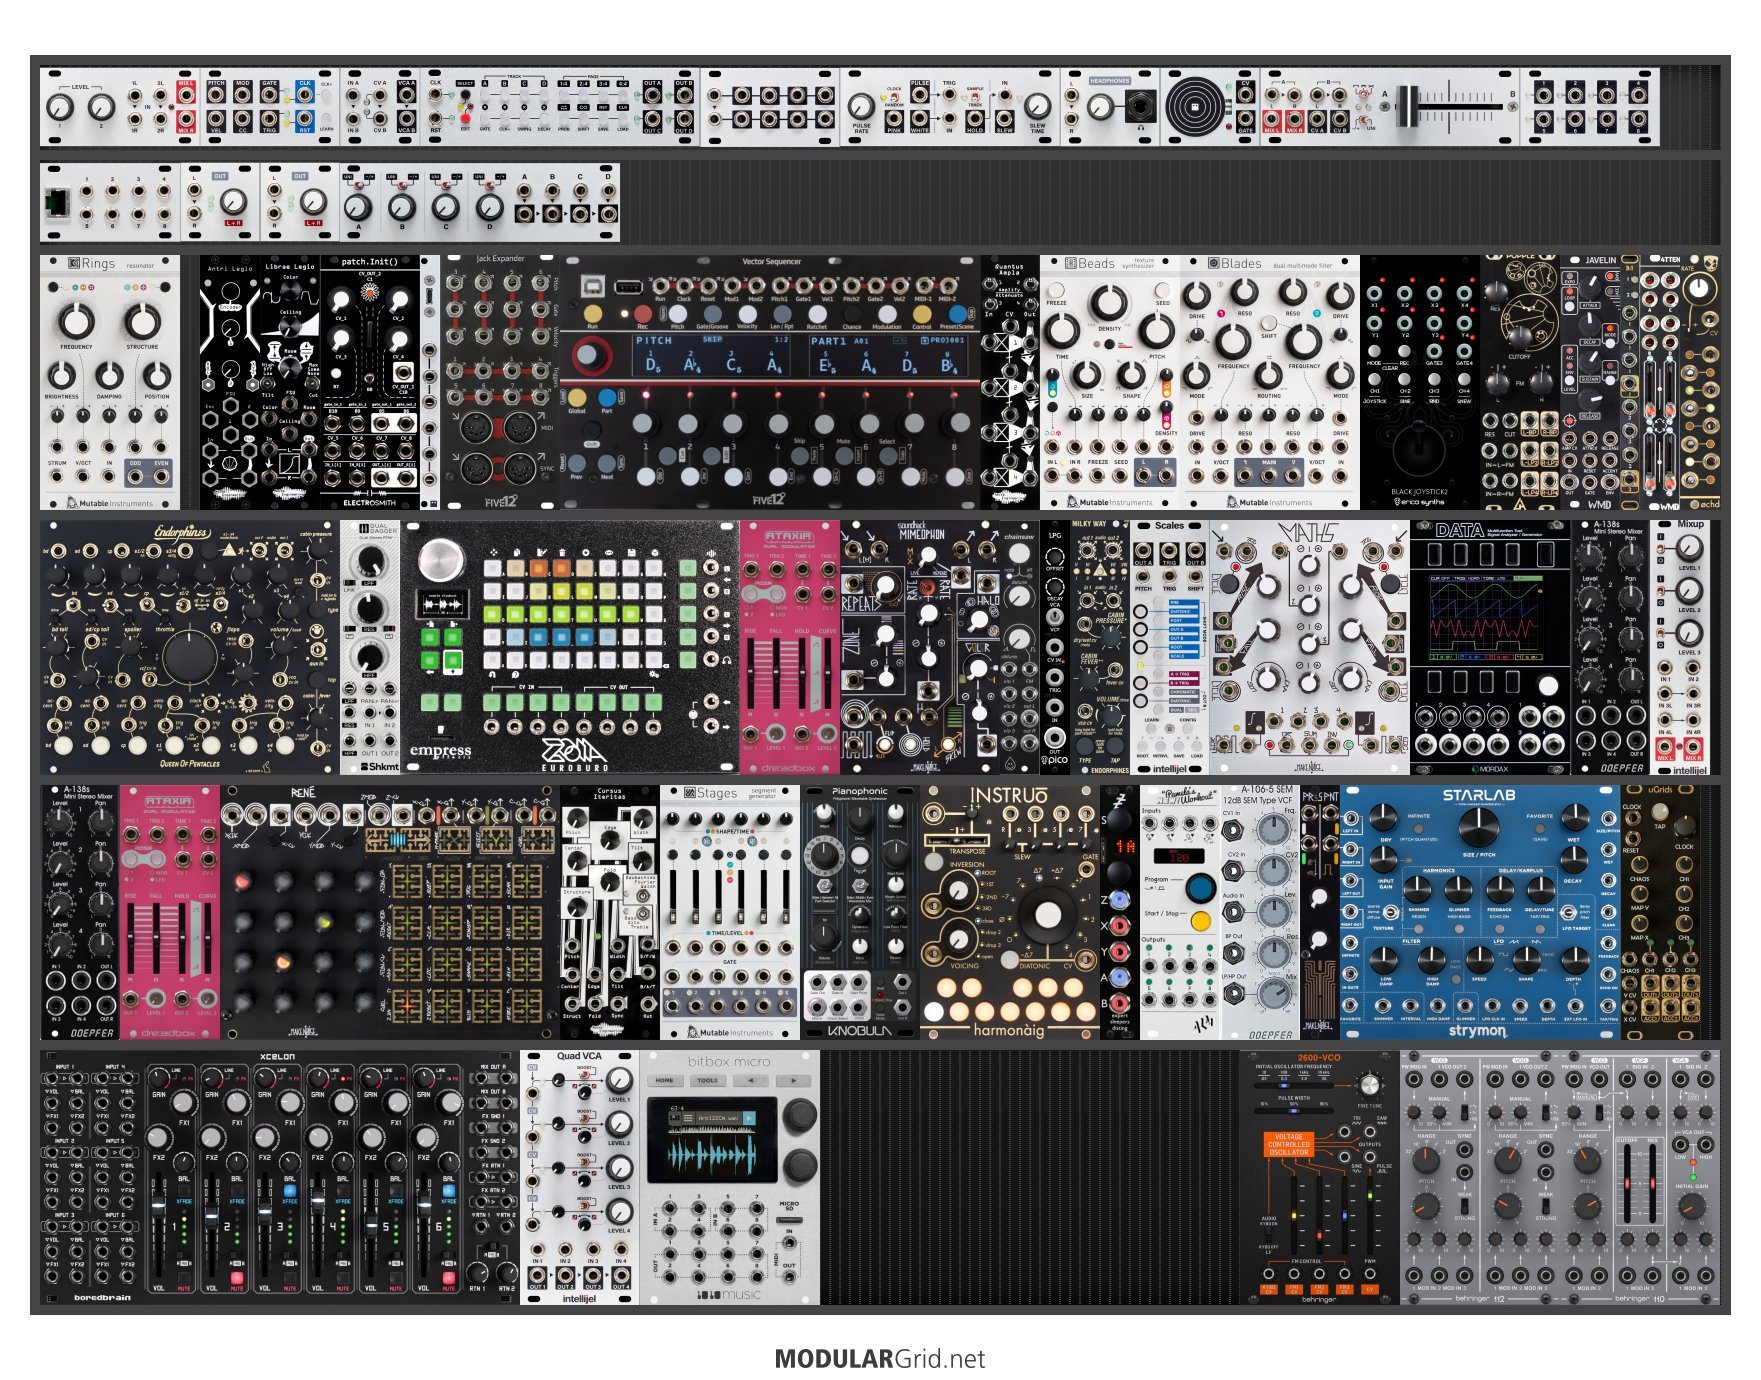This screenshot has height=1380, width=1761.
Task: Select the patch.Init() Electrosmith module
Action: (369, 382)
